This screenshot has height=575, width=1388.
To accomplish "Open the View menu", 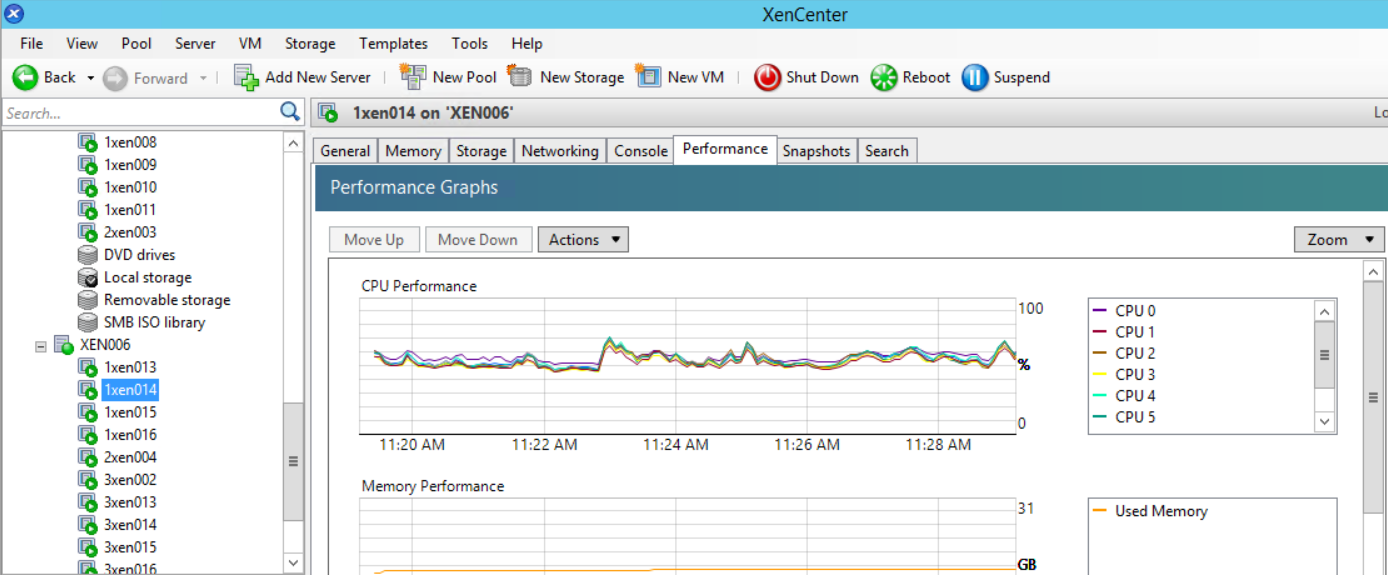I will point(82,43).
